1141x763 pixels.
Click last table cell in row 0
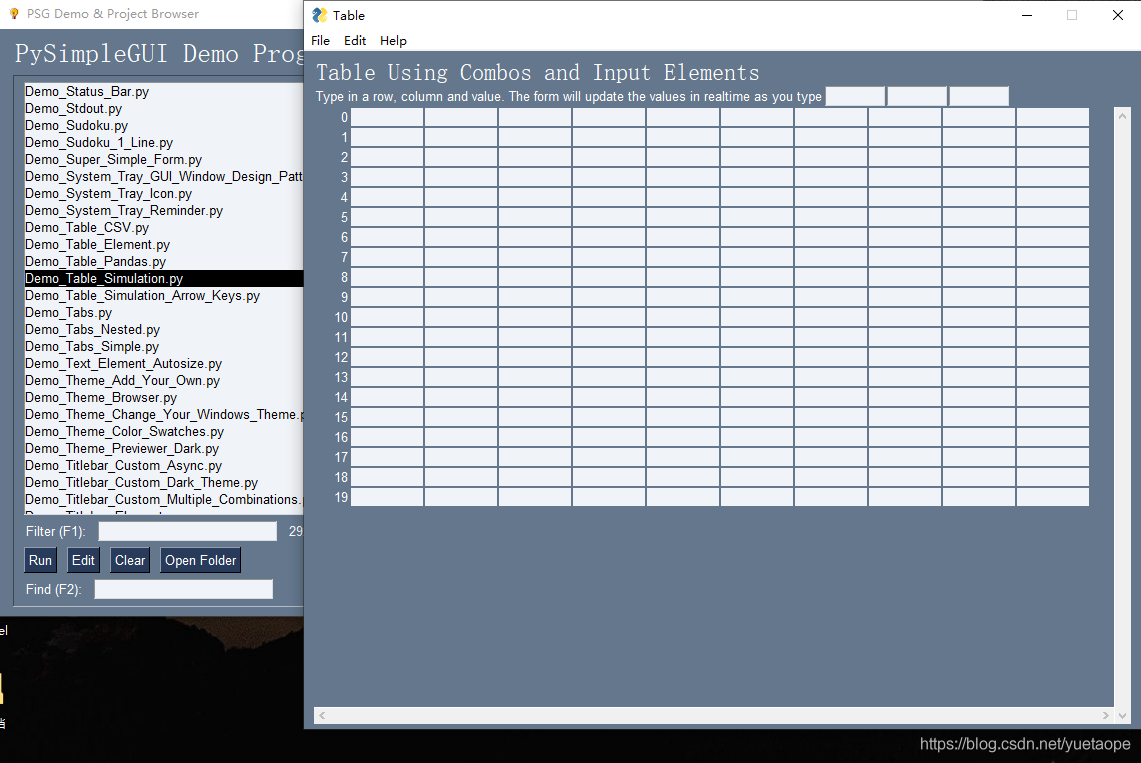coord(1052,117)
